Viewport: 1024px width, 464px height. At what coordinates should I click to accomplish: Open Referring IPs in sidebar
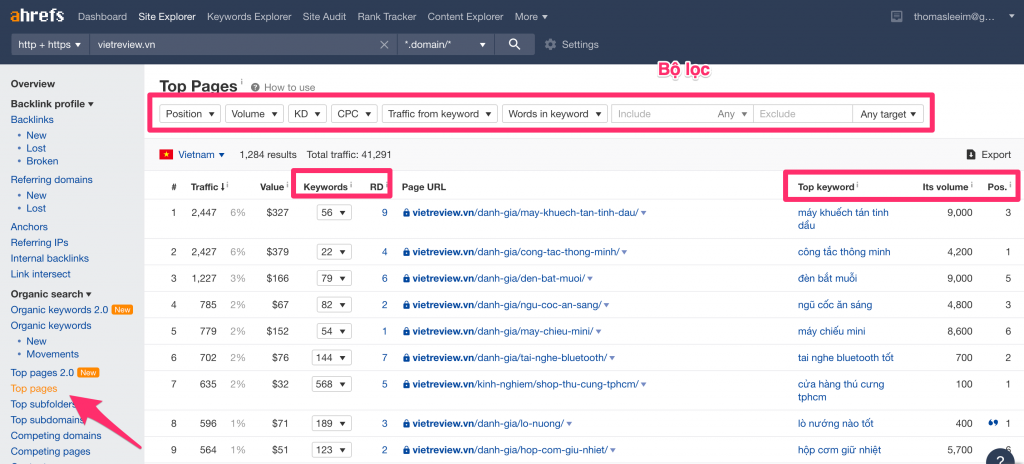[x=40, y=242]
